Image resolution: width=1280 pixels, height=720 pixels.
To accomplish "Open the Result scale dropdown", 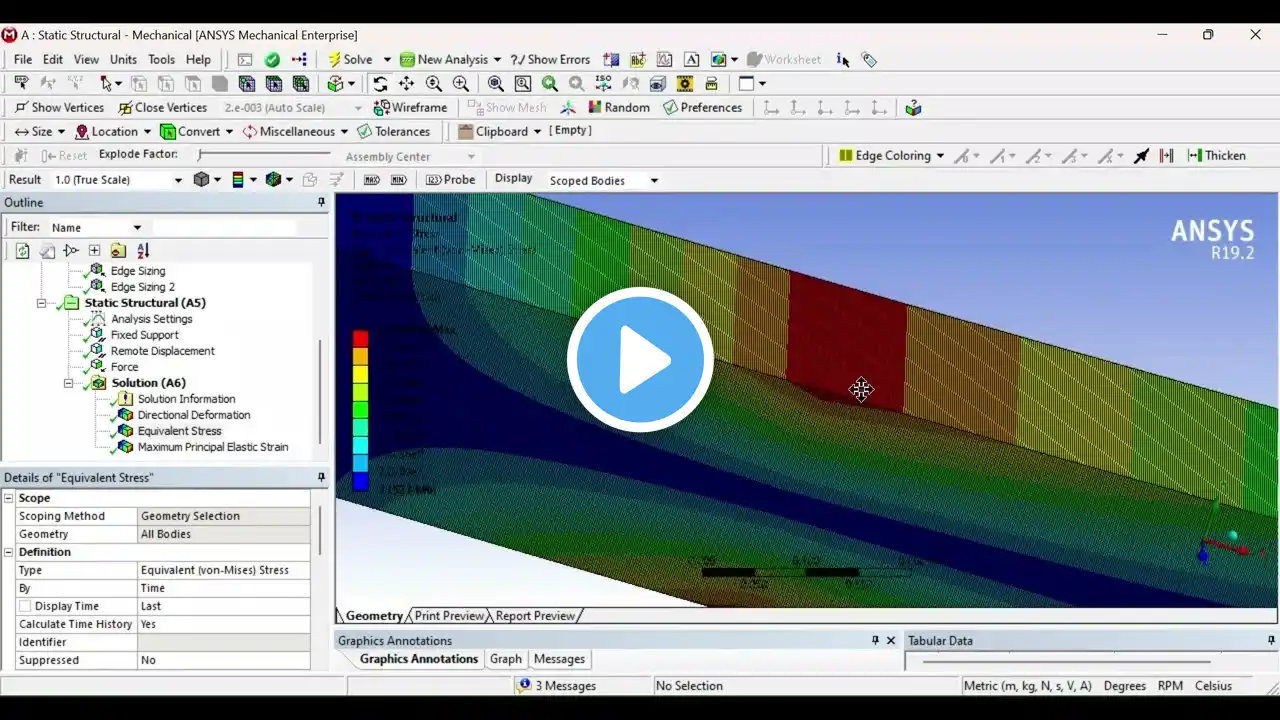I will tap(178, 180).
